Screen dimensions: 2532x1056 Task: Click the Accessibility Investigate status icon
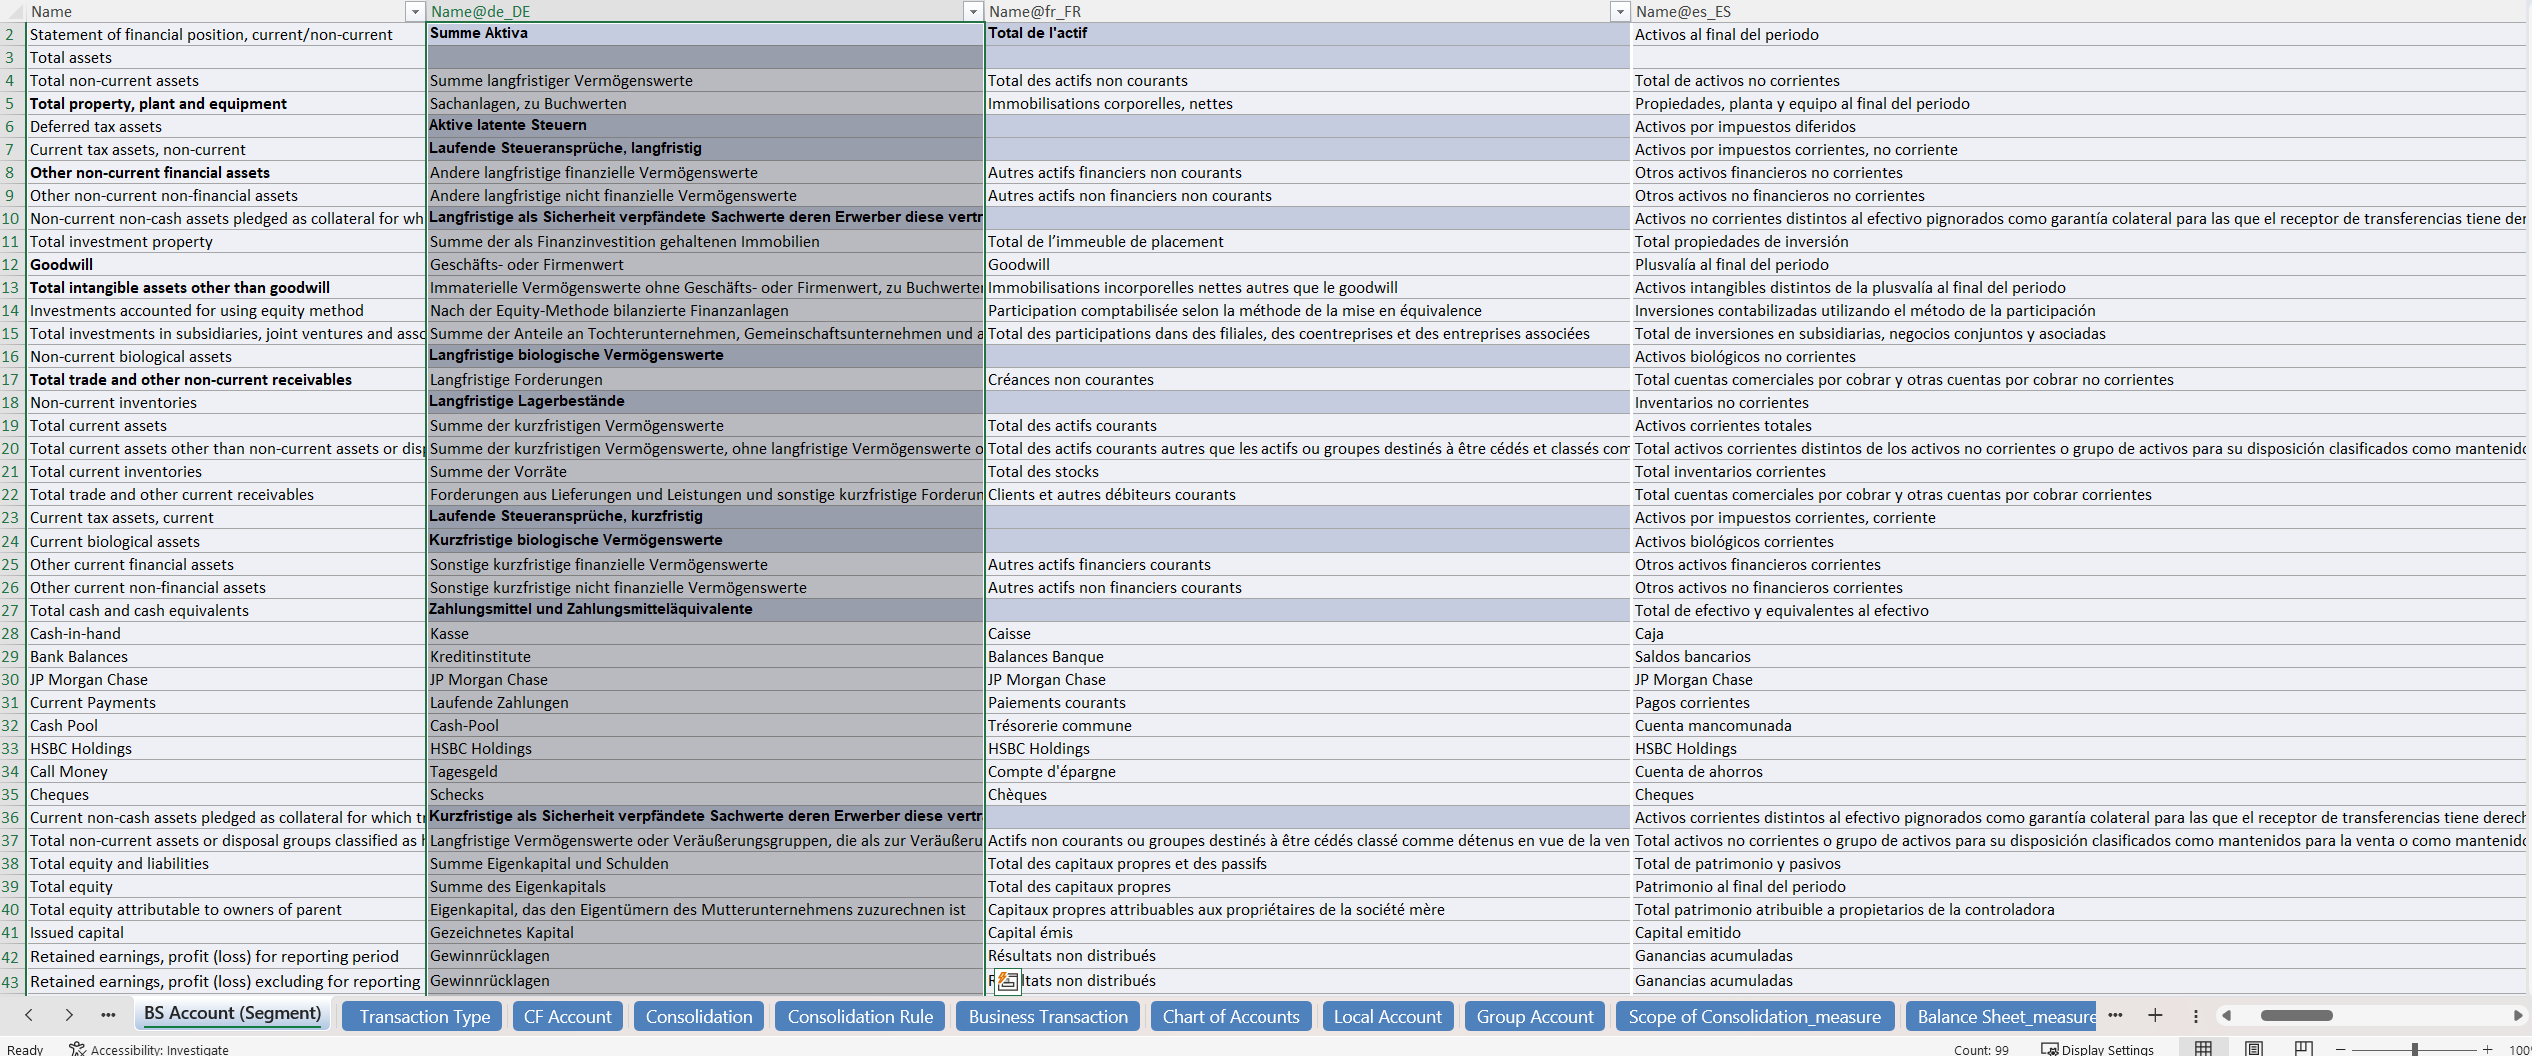coord(77,1048)
